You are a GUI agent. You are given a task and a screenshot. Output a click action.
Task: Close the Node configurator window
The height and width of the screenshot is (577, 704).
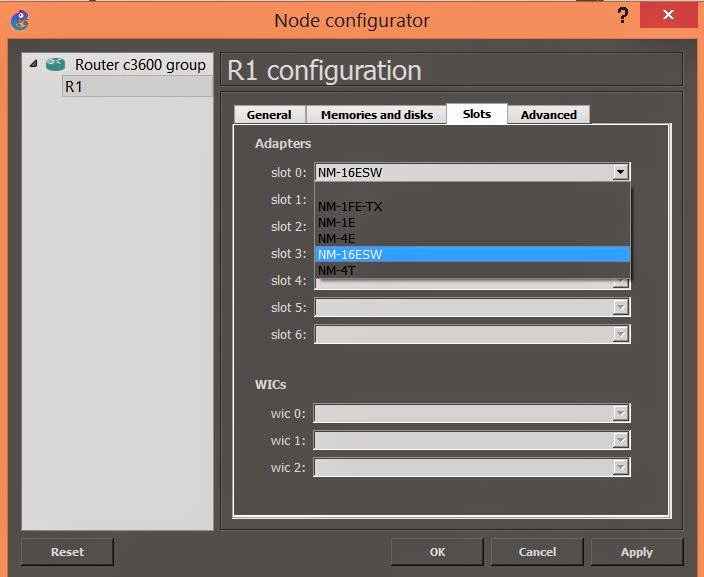668,15
